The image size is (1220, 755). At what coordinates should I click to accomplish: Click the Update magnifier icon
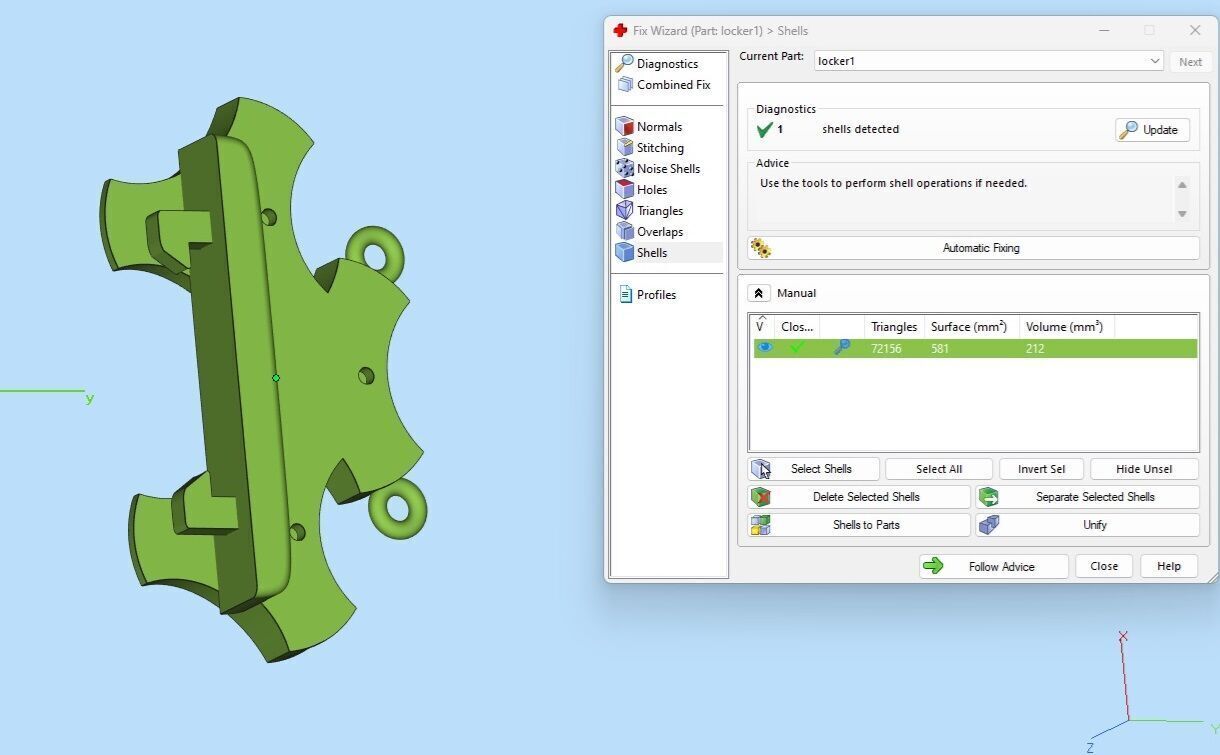tap(1129, 130)
